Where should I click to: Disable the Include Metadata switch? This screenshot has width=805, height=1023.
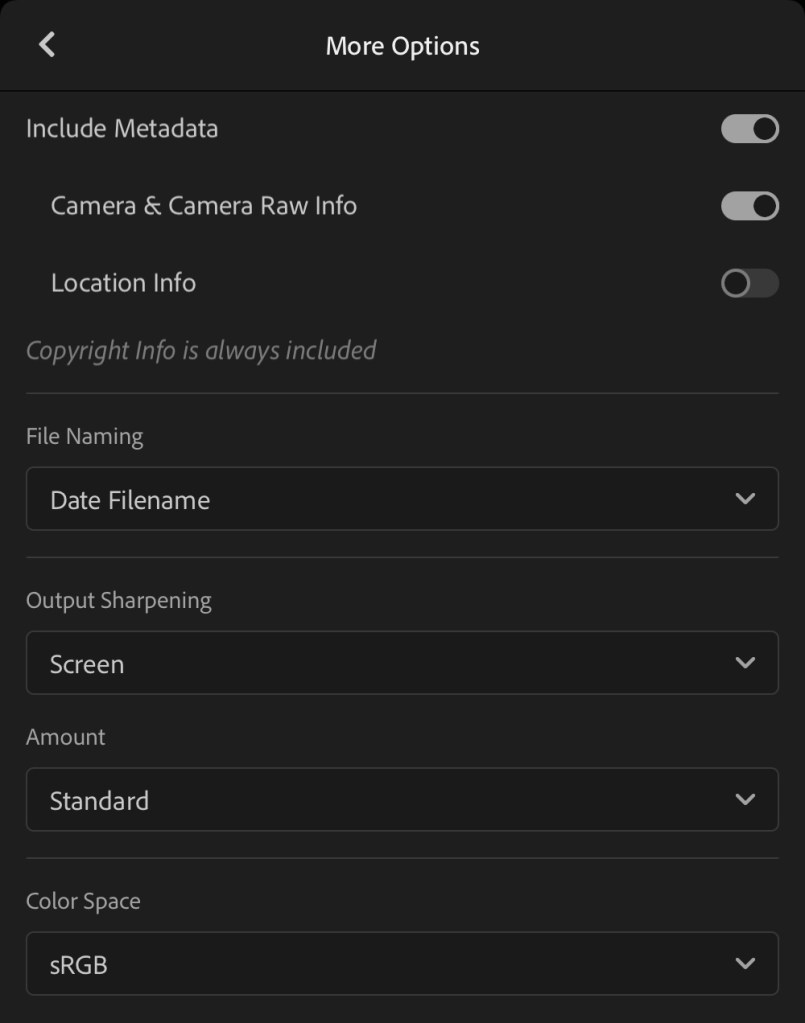[749, 129]
